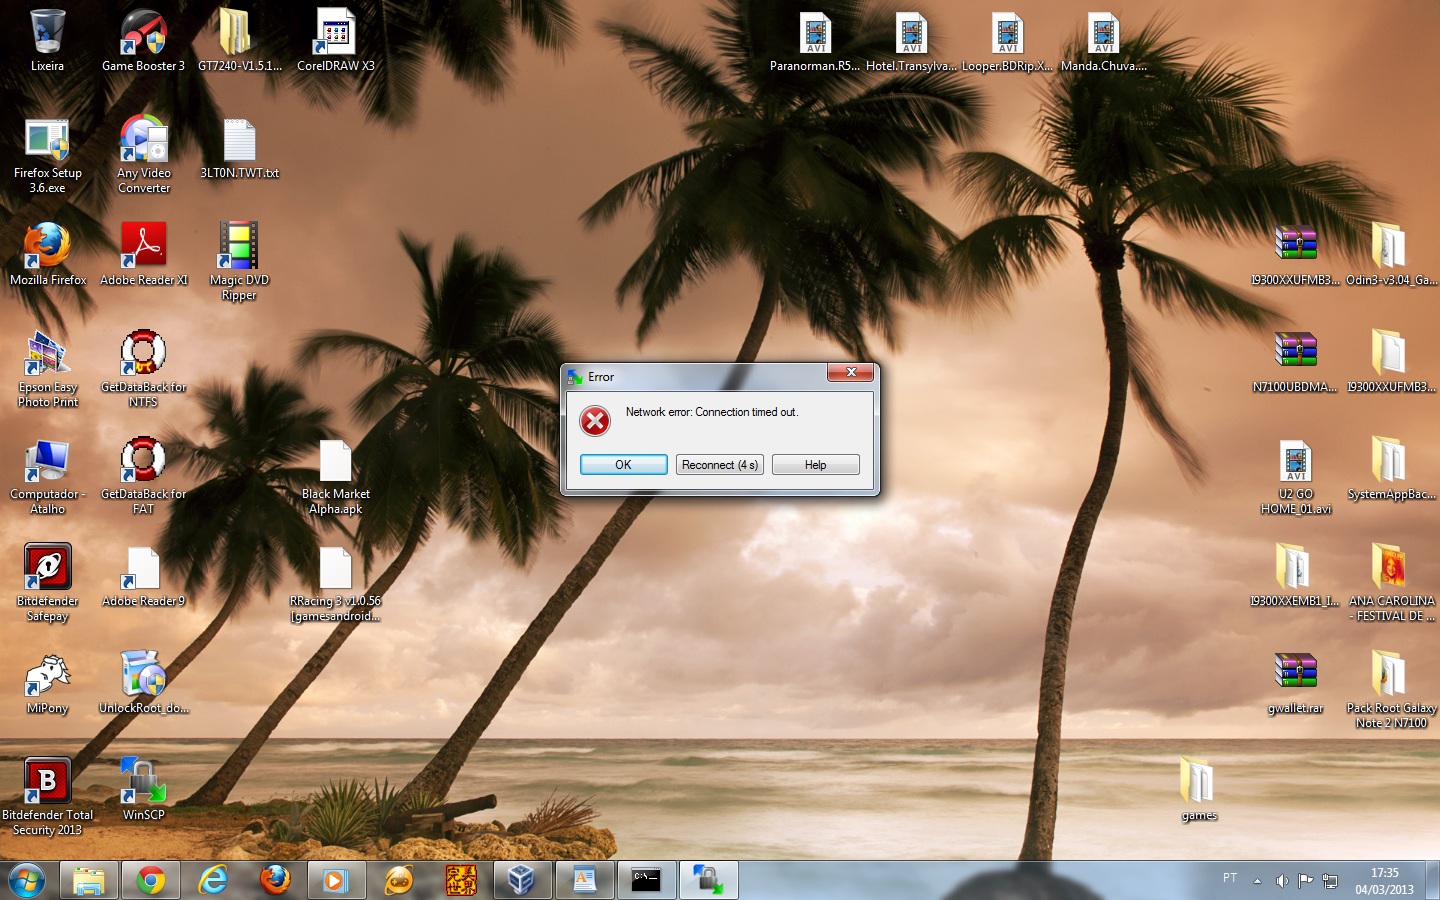This screenshot has width=1440, height=900.
Task: Select the Epson Easy Photo Print icon
Action: pos(47,369)
